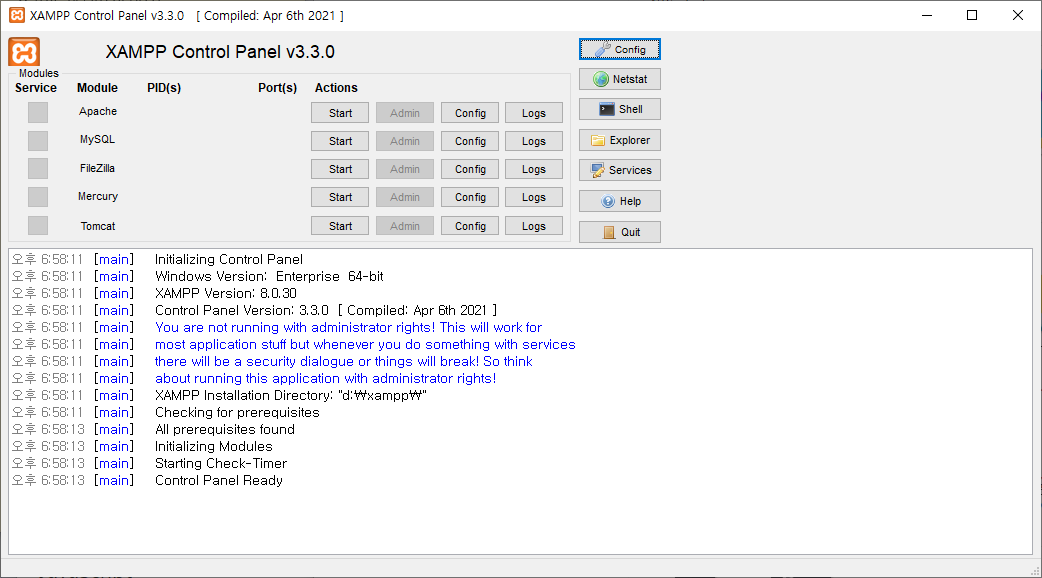Toggle Mercury service install checkbox

(38, 197)
